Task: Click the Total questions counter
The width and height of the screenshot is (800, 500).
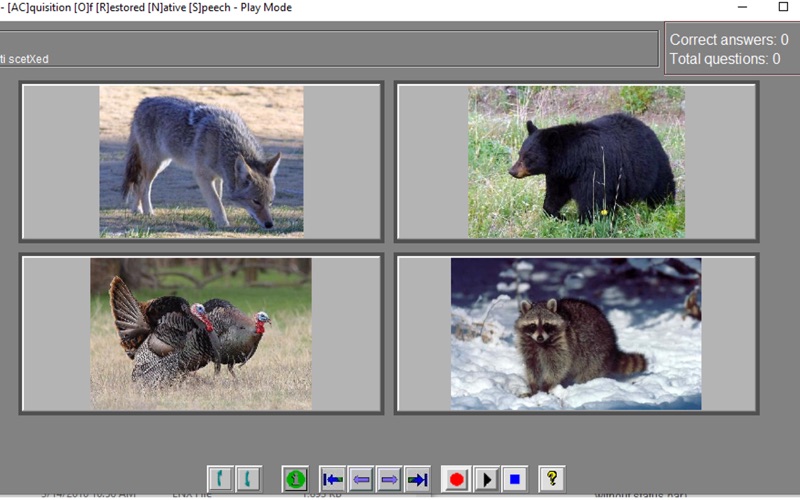Action: click(724, 59)
